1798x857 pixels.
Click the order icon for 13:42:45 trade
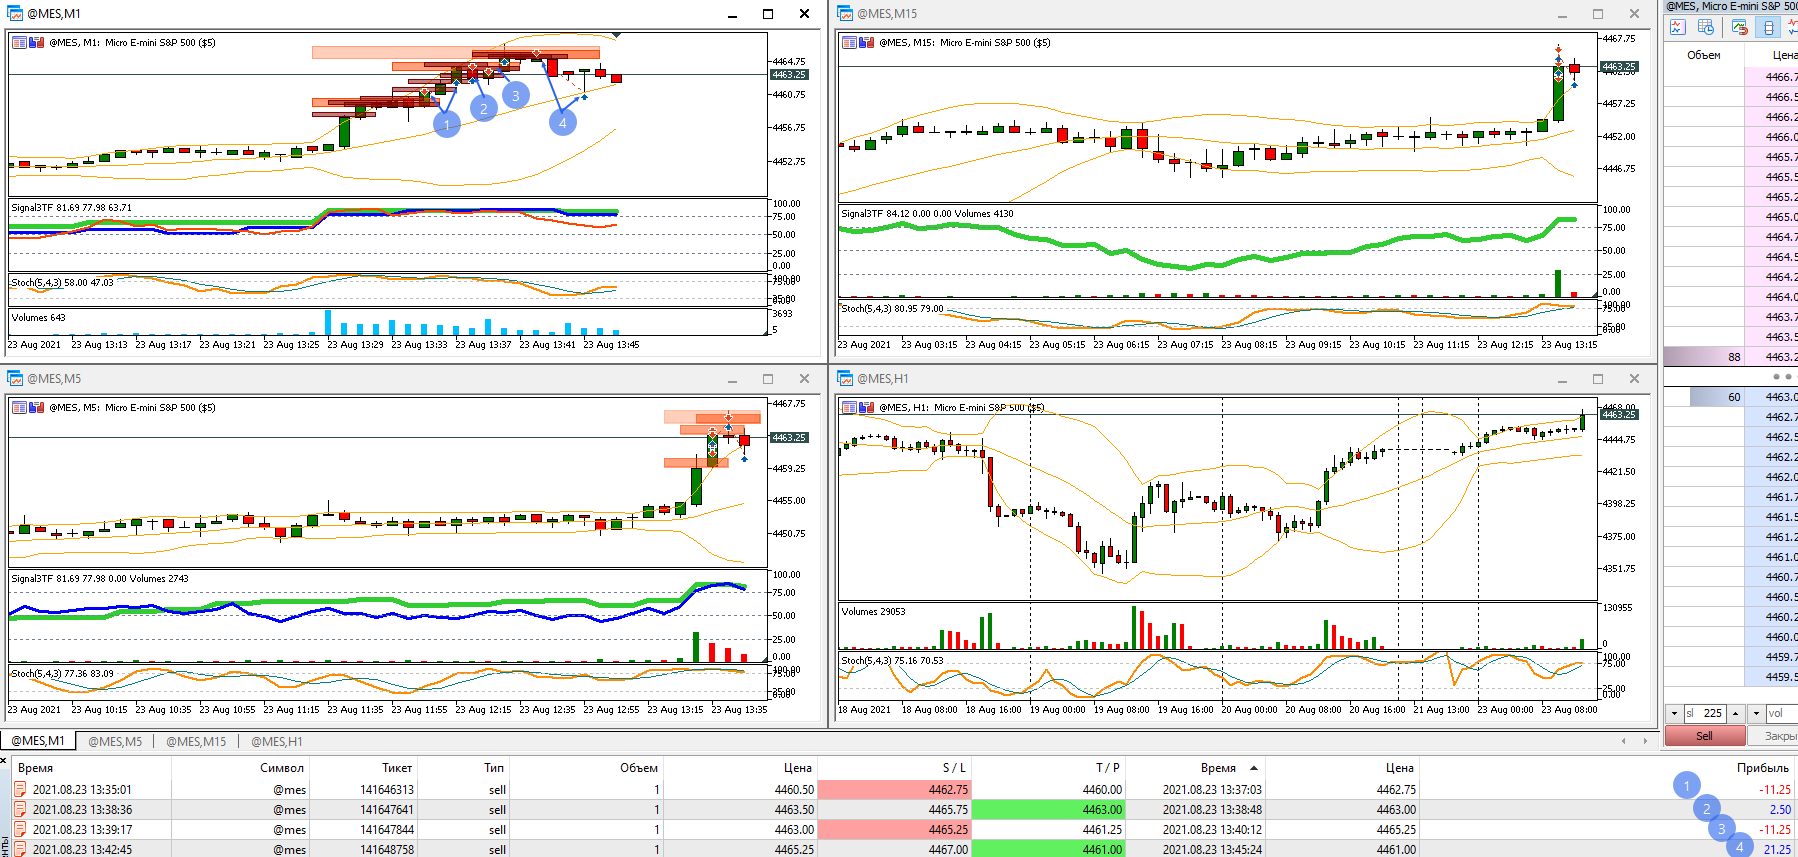click(x=20, y=849)
